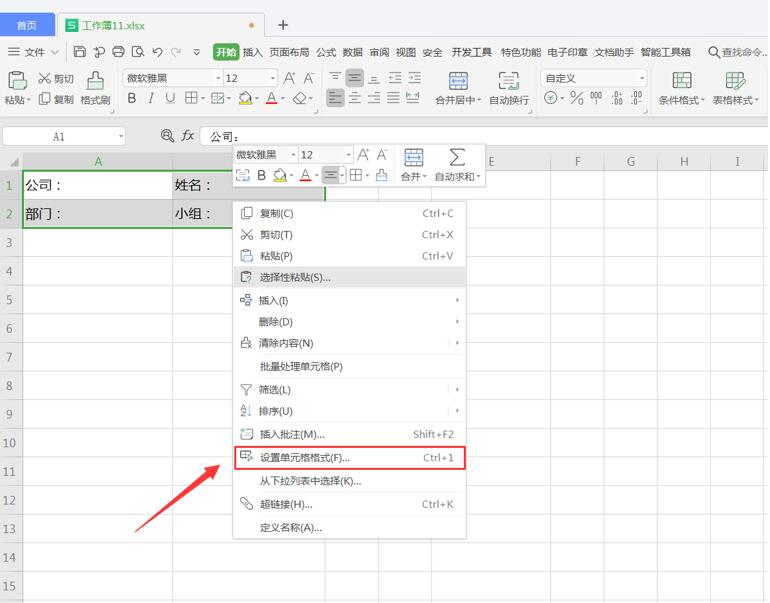Choose 超链接(H) from context menu
This screenshot has width=770, height=603.
pos(350,504)
